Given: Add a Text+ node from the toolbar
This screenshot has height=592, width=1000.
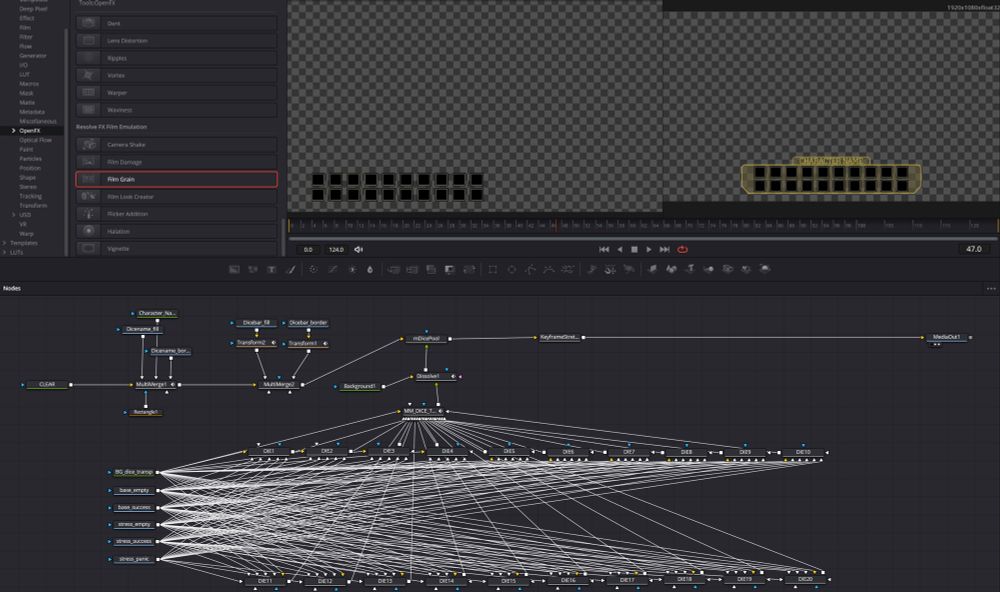Looking at the screenshot, I should 272,269.
